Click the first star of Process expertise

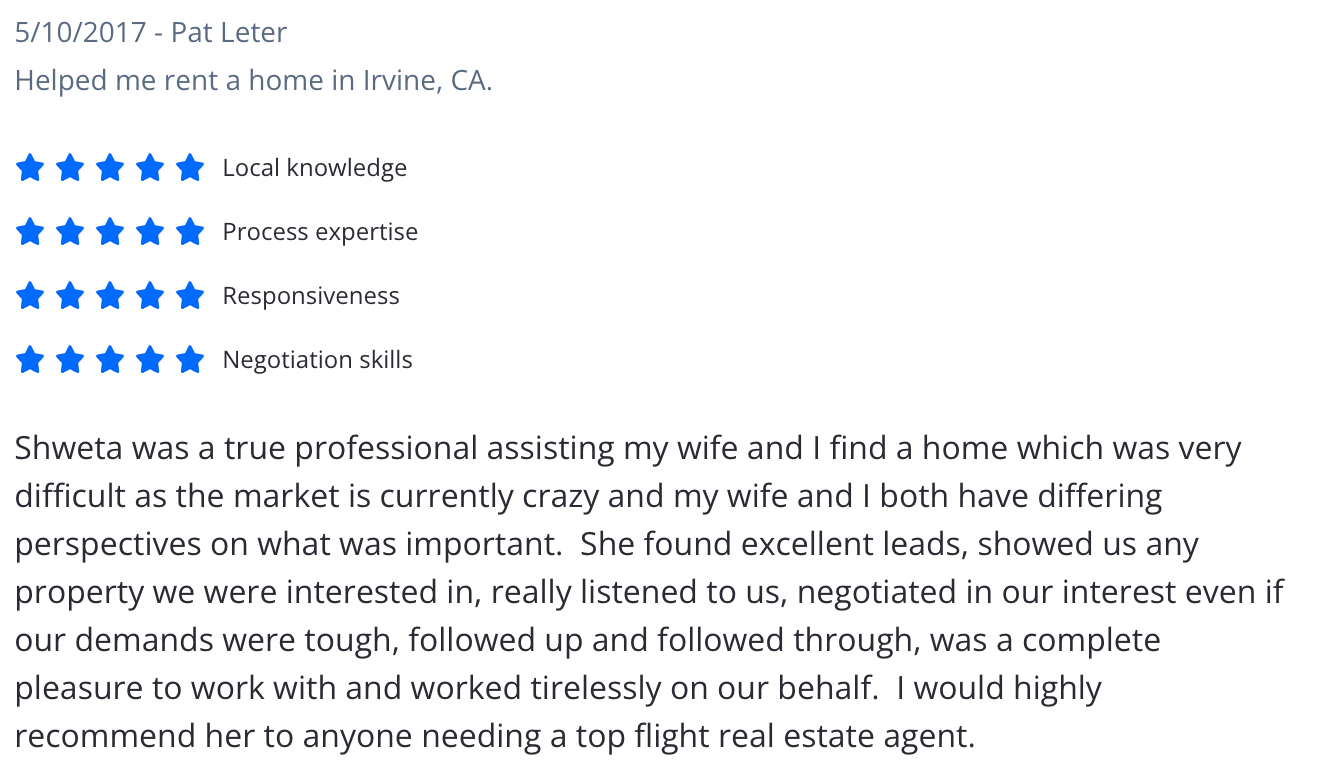30,232
